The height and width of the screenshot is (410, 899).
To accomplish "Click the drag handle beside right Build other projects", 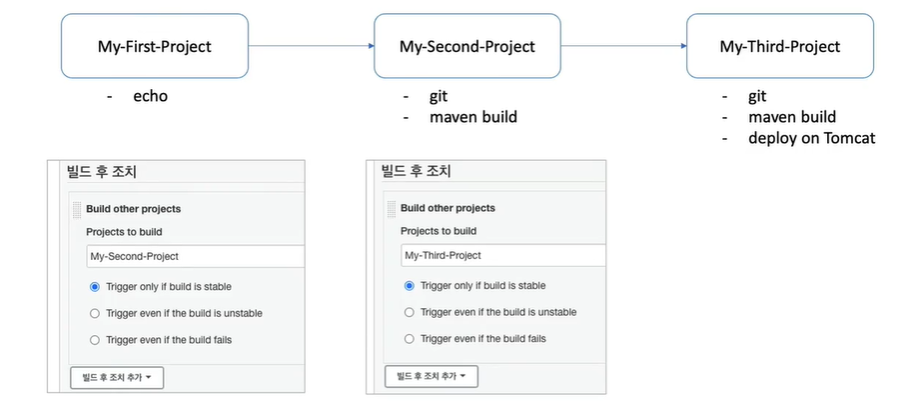I will point(392,209).
